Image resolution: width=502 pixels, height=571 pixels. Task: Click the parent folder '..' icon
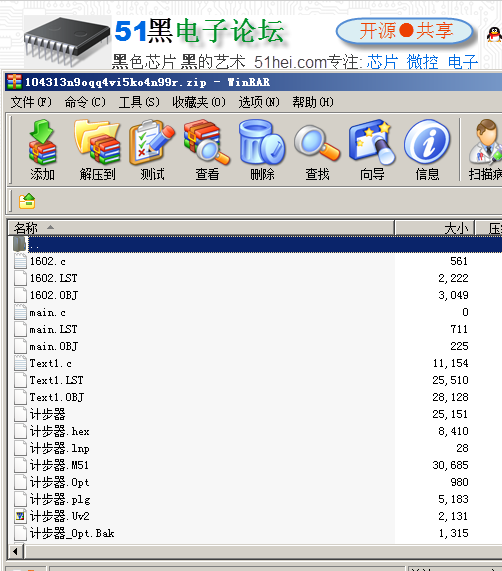point(20,244)
